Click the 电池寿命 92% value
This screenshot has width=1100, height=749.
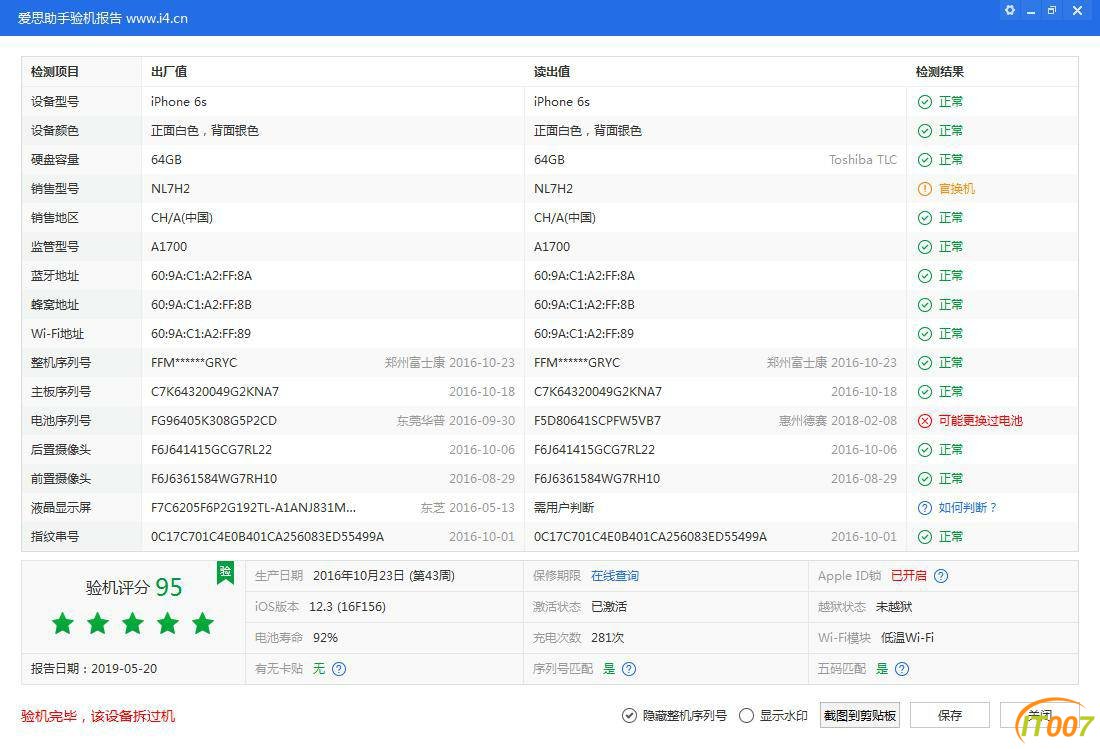click(326, 638)
